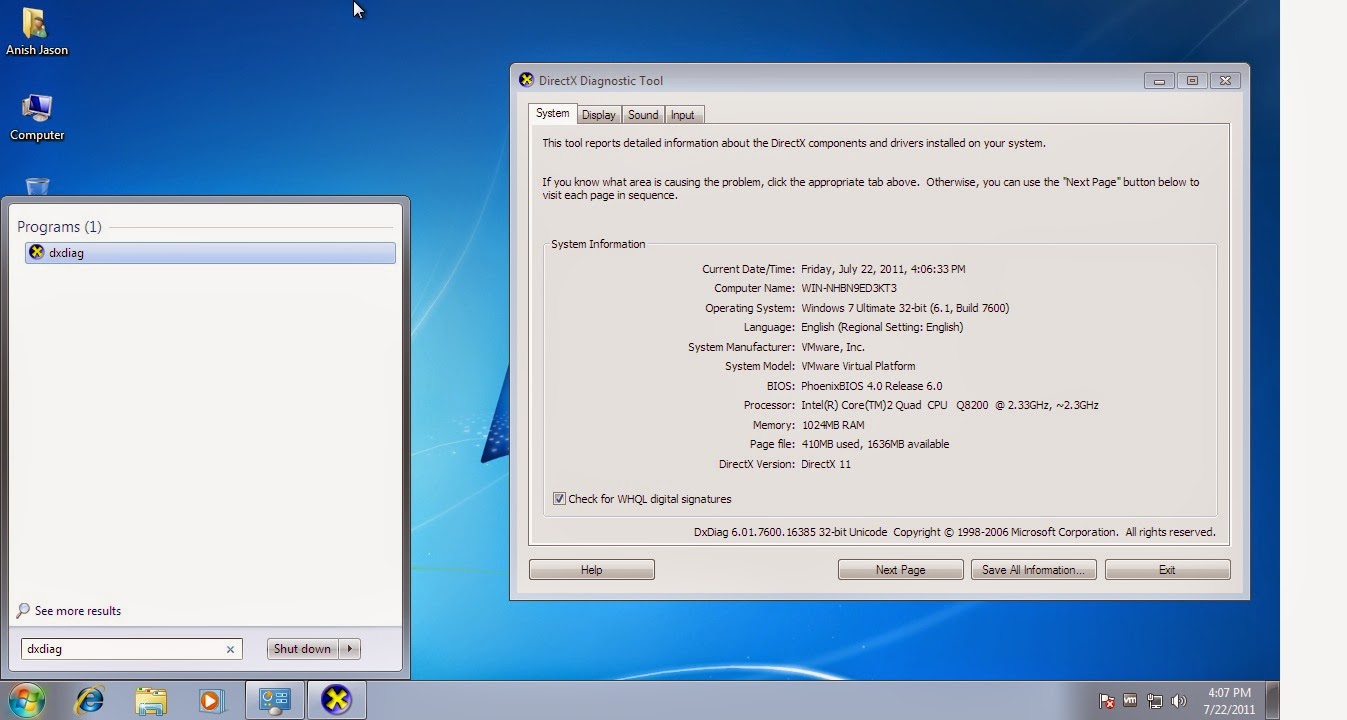Maximize the DirectX Diagnostic Tool window
1347x720 pixels.
click(1192, 81)
